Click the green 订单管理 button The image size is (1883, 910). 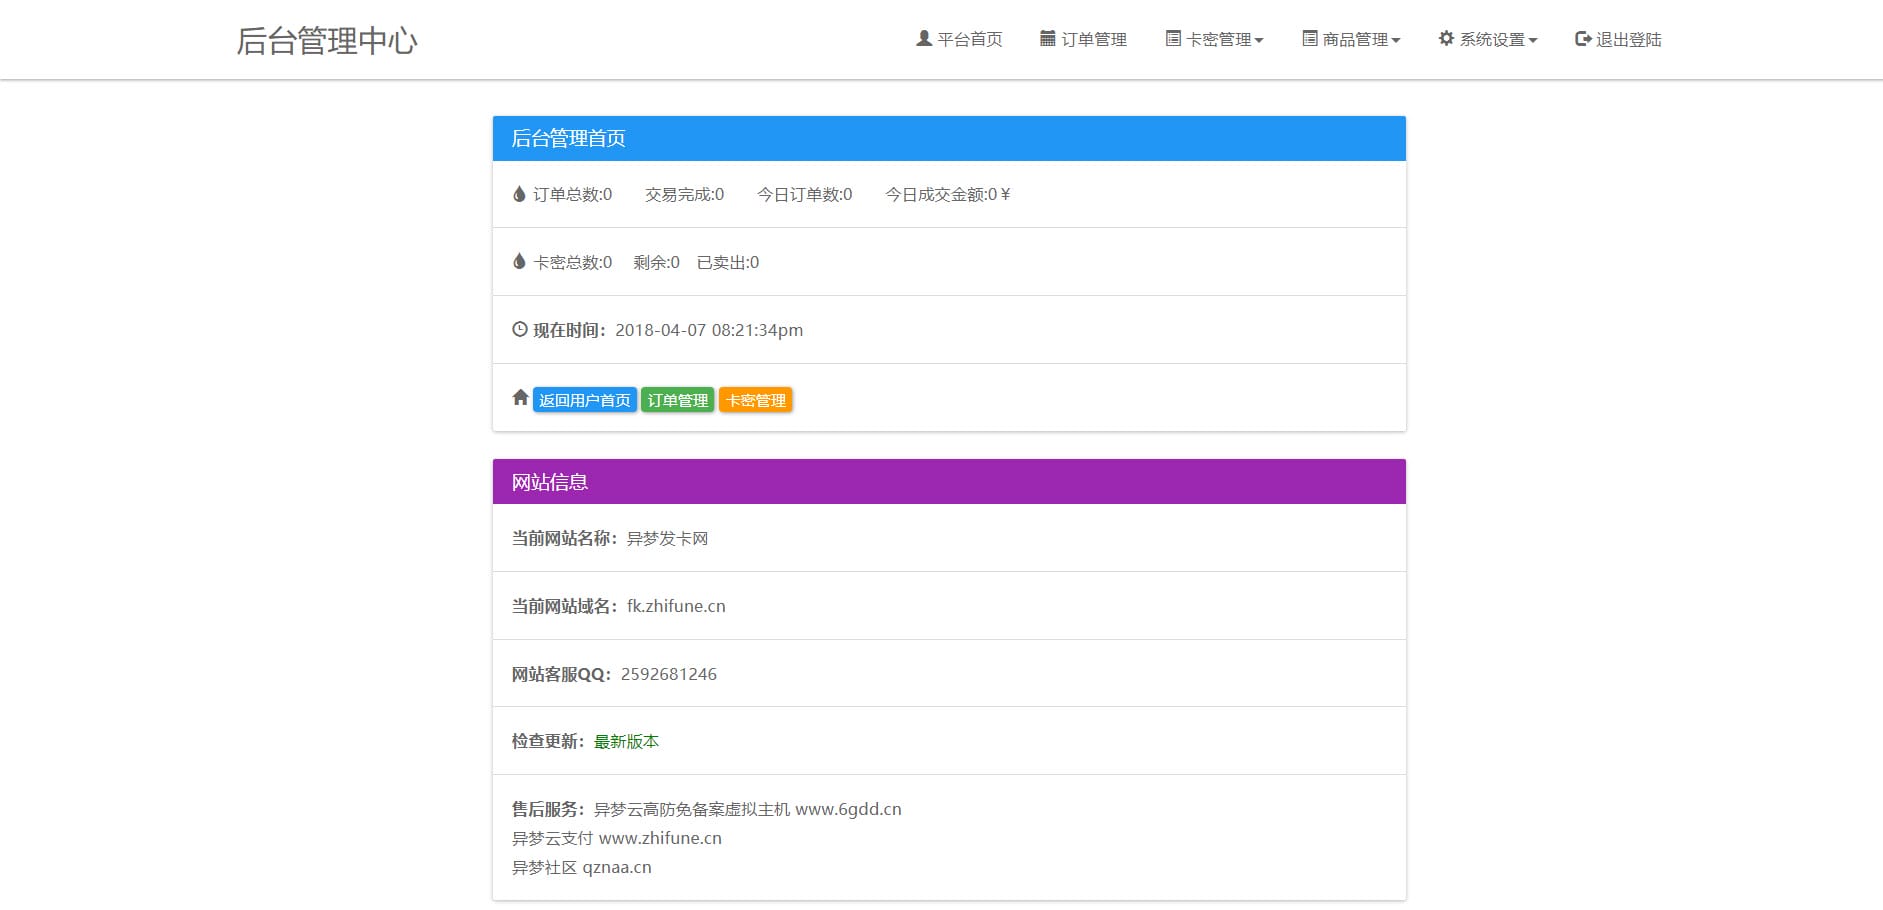(677, 398)
